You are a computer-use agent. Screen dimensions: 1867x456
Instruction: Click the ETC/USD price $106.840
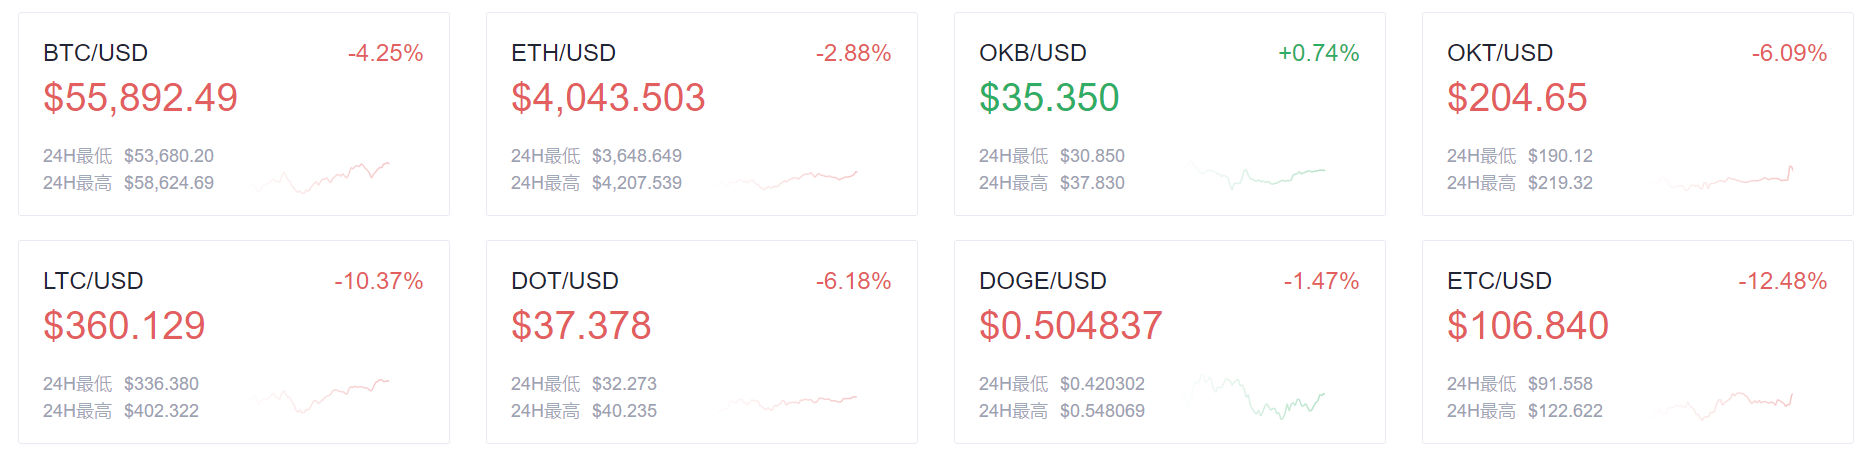(1527, 326)
